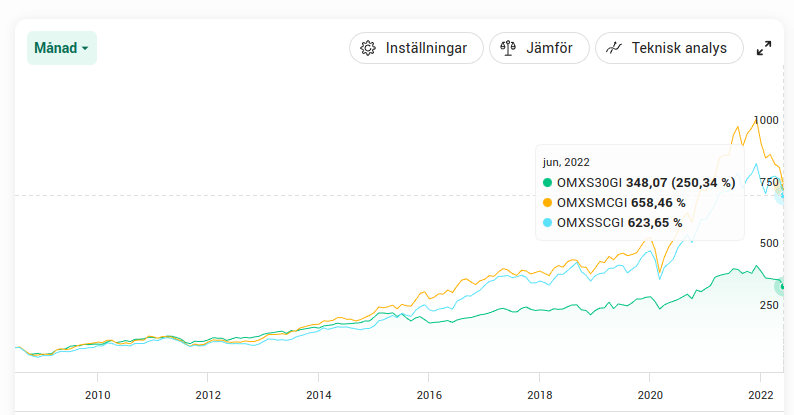Click the jun, 2022 tooltip date header

[x=566, y=162]
